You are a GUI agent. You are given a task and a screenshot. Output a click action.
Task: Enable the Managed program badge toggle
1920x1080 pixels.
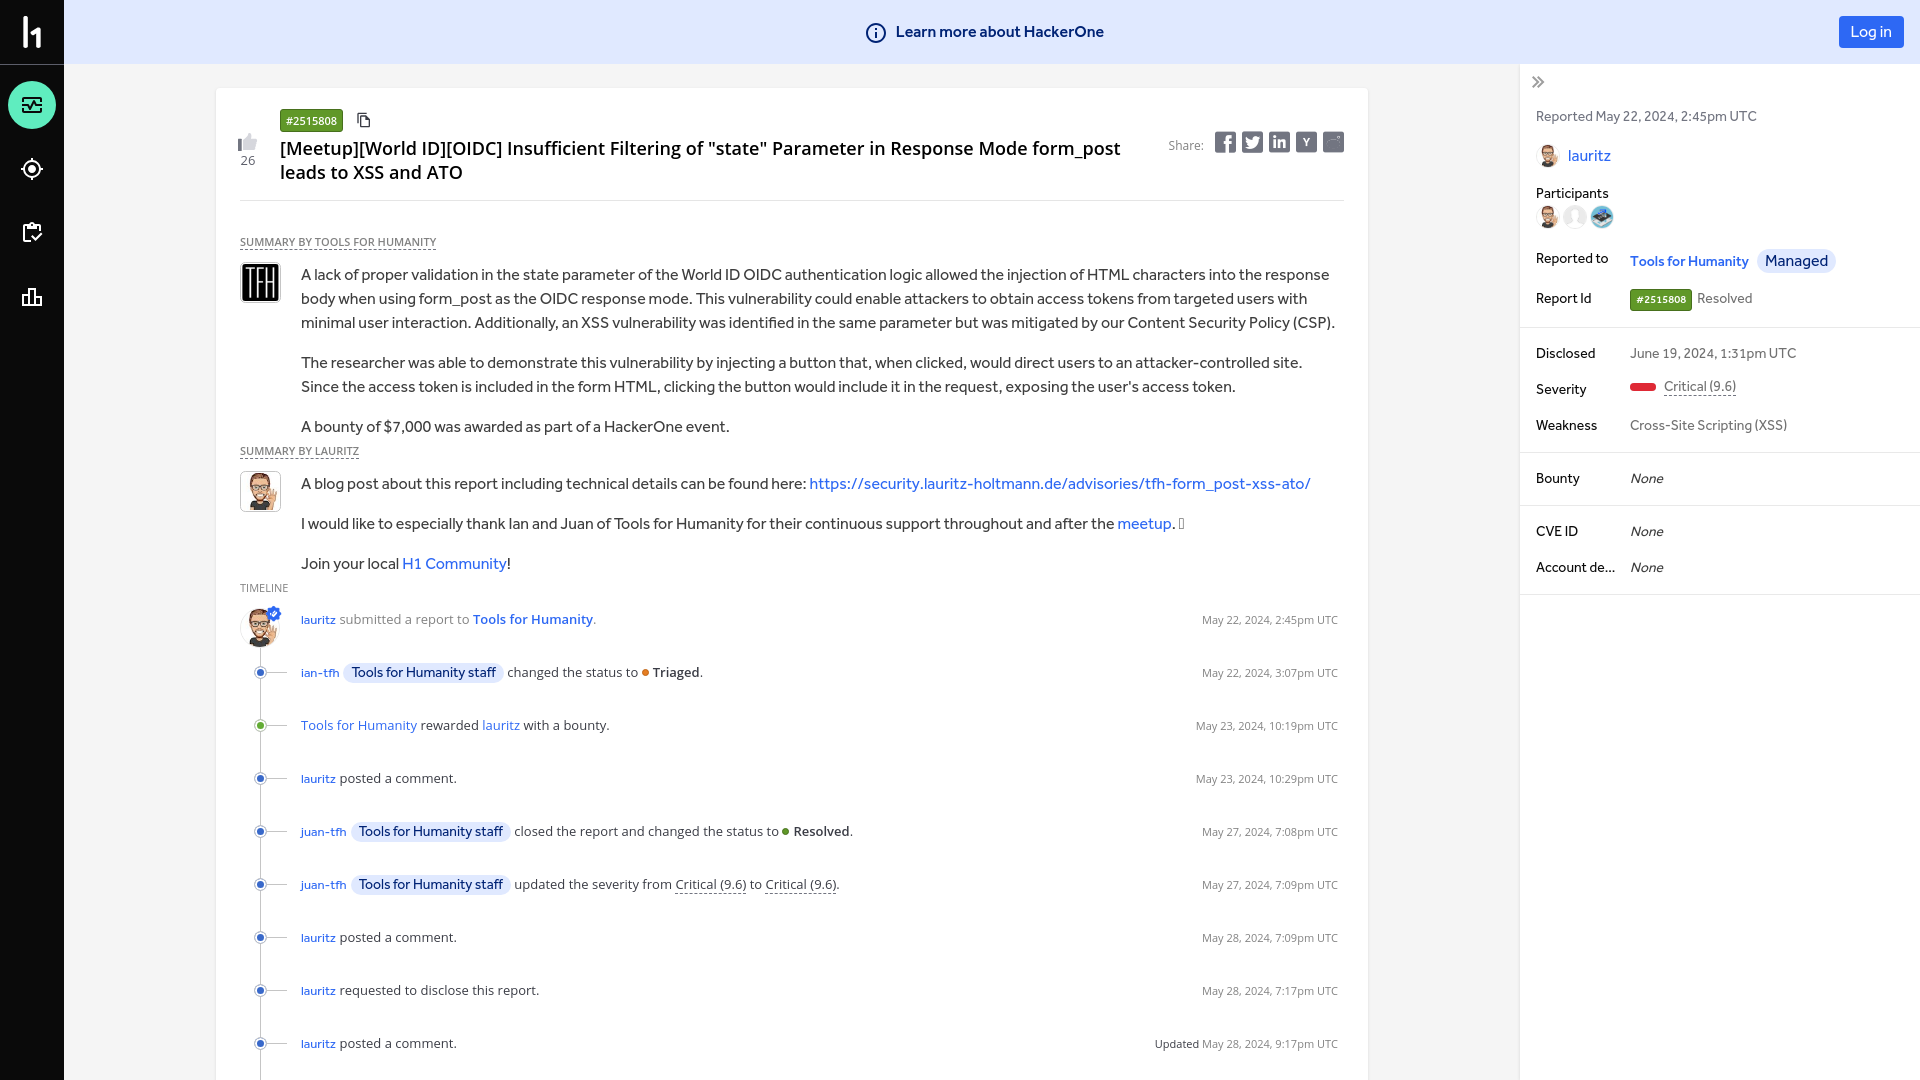[1796, 261]
